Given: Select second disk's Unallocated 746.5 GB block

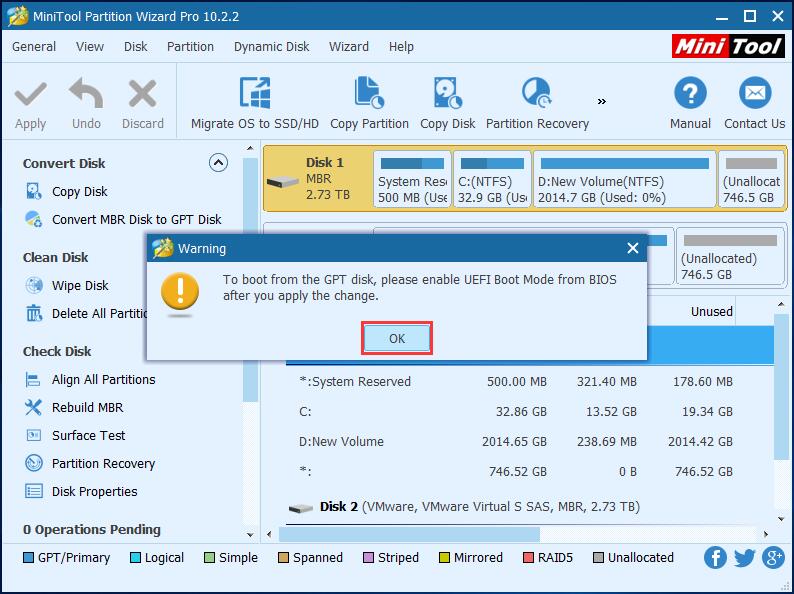Looking at the screenshot, I should pos(730,256).
